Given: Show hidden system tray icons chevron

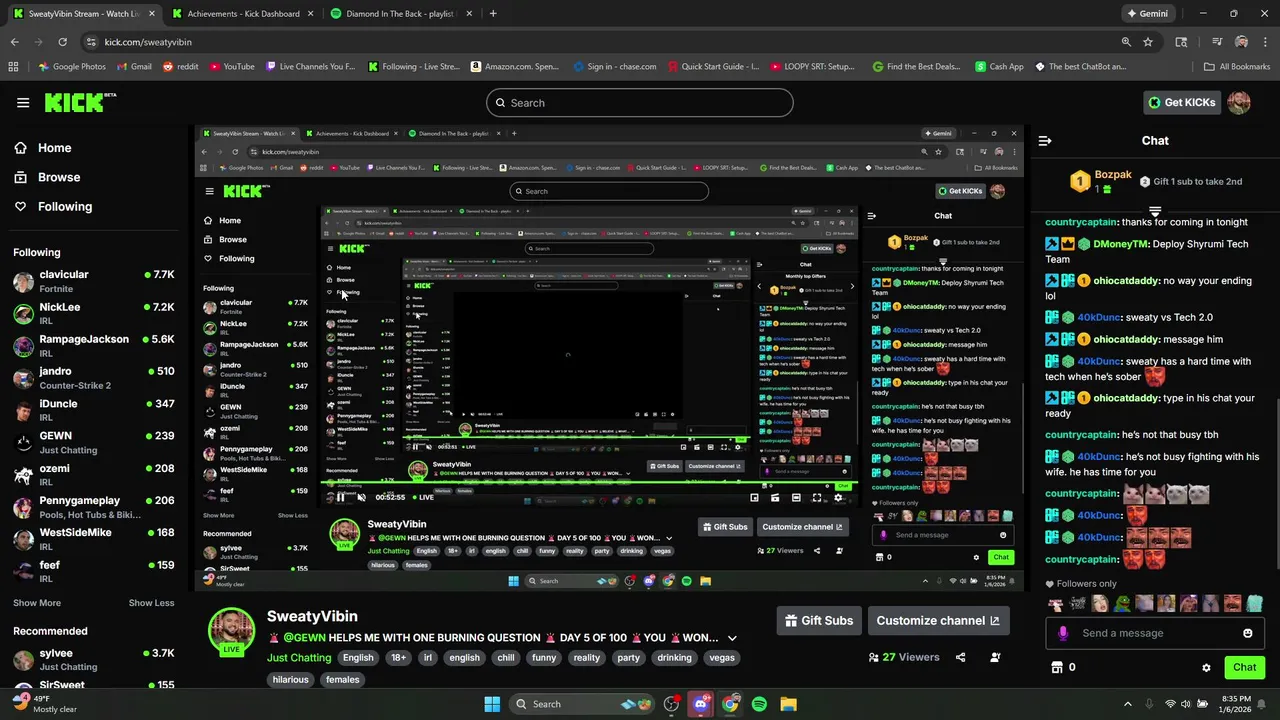Looking at the screenshot, I should click(1128, 704).
